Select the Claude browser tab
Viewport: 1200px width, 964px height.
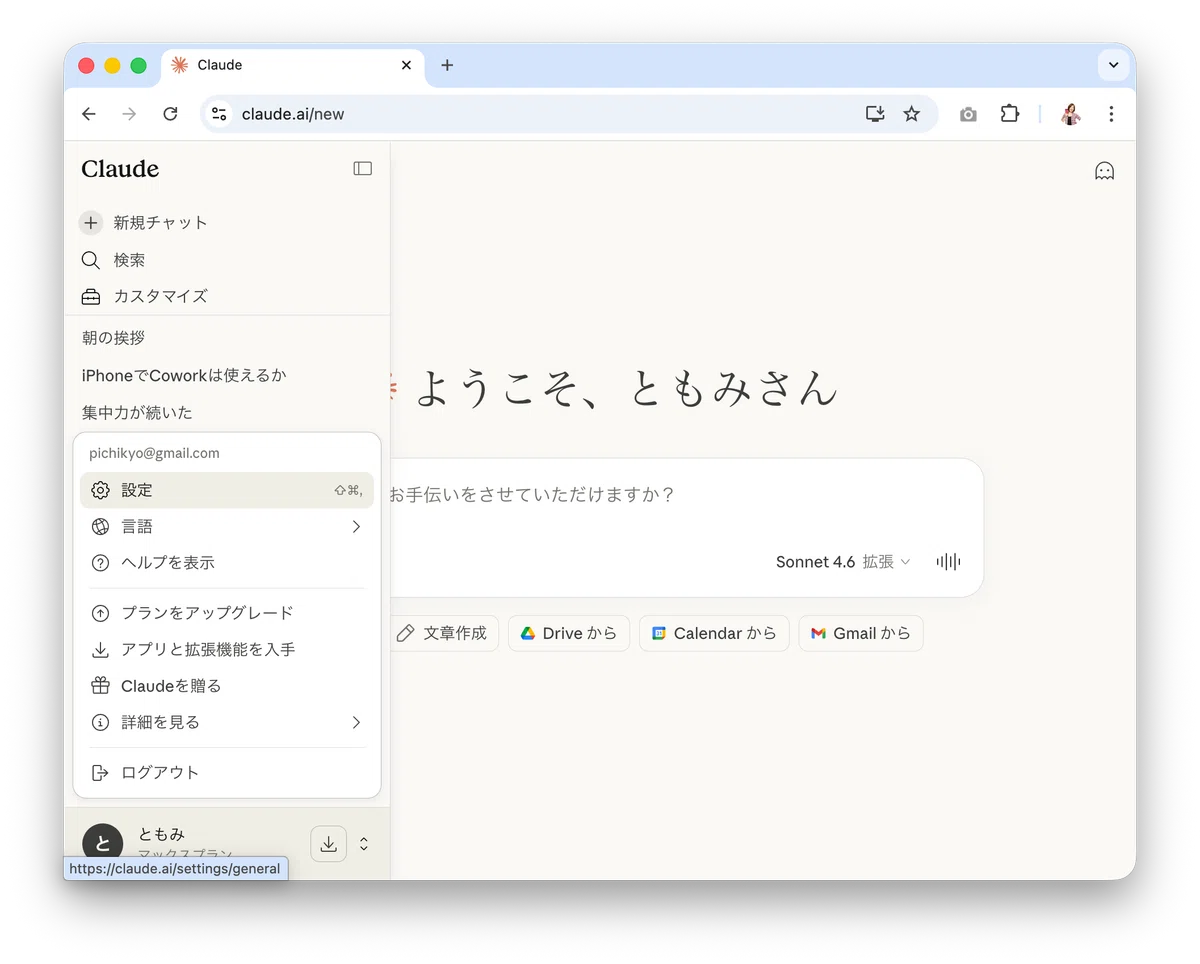point(292,65)
